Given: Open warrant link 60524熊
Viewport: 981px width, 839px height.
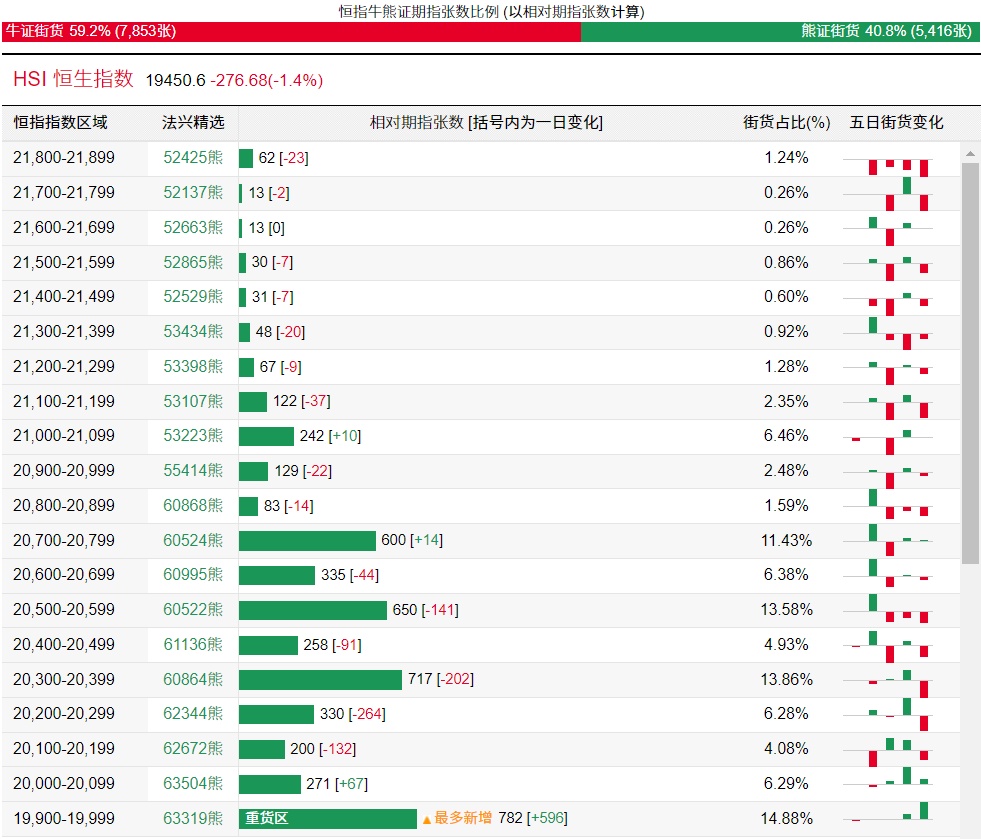Looking at the screenshot, I should (x=193, y=540).
